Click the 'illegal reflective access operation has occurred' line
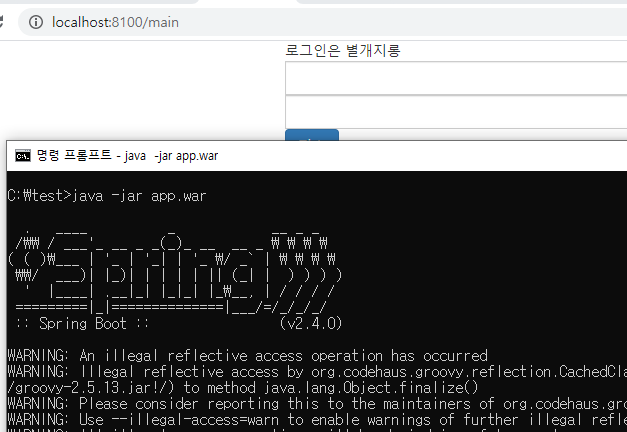Screen dimensions: 627x432 (248, 356)
